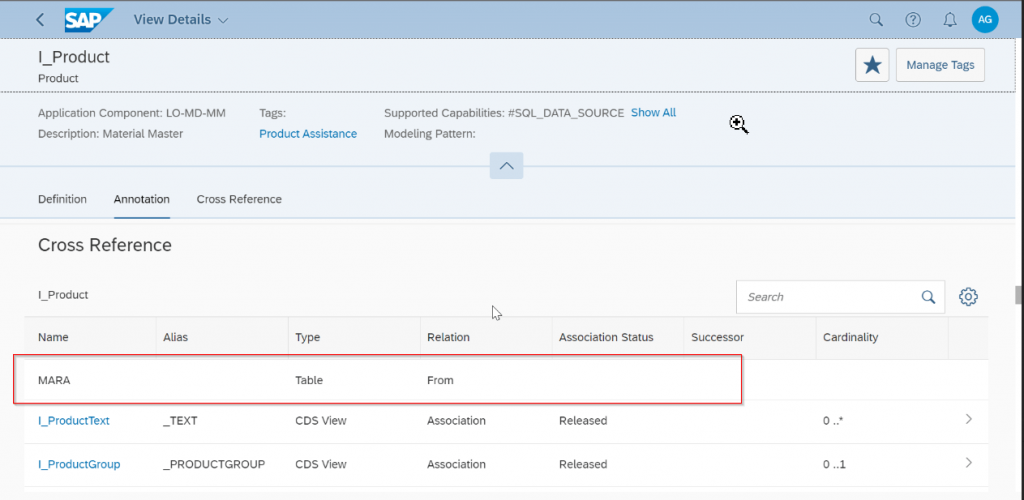1024x500 pixels.
Task: Click the _PRODUCTGROUP alias cell
Action: coord(214,465)
